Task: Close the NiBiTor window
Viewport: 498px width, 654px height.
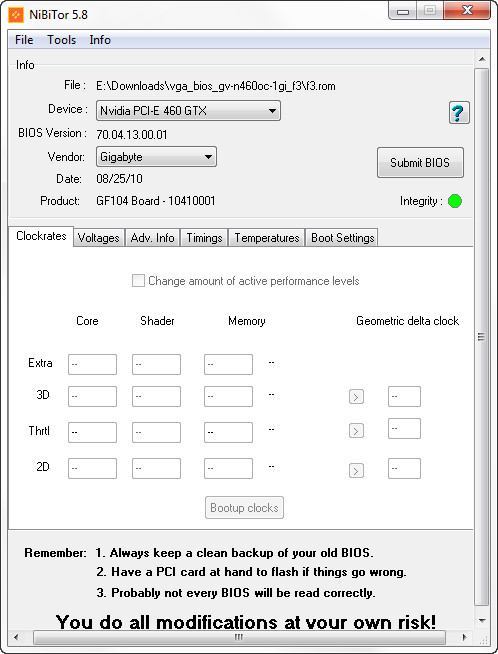Action: [x=467, y=10]
